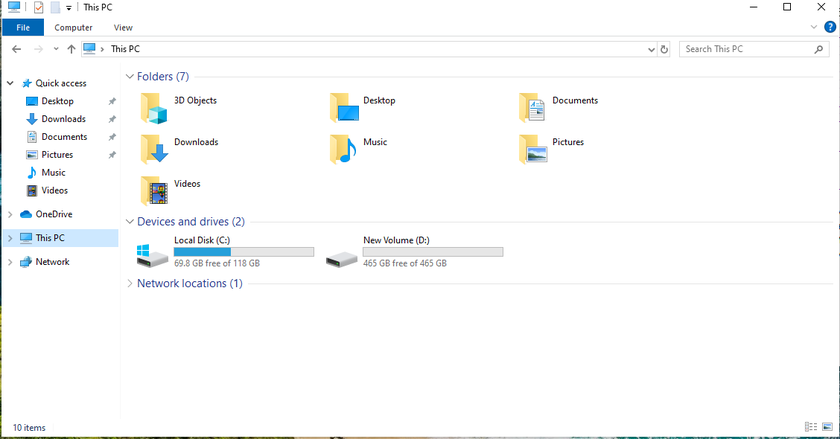Viewport: 840px width, 439px height.
Task: Switch to Details view in status bar
Action: coord(811,427)
